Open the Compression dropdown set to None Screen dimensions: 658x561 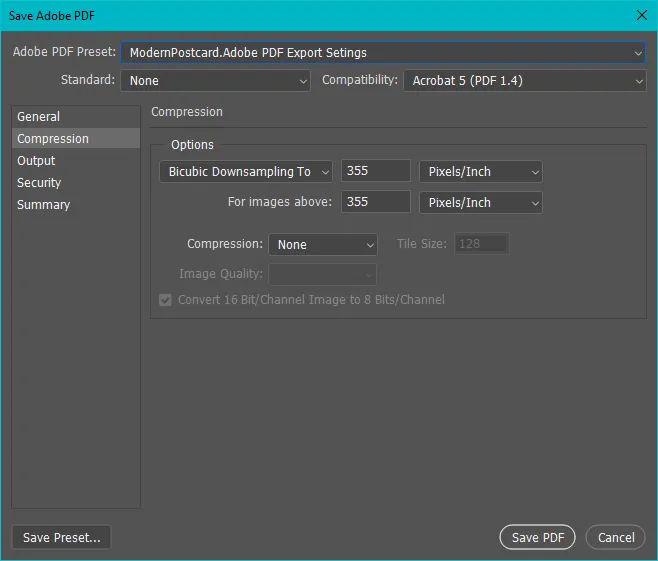(x=323, y=244)
